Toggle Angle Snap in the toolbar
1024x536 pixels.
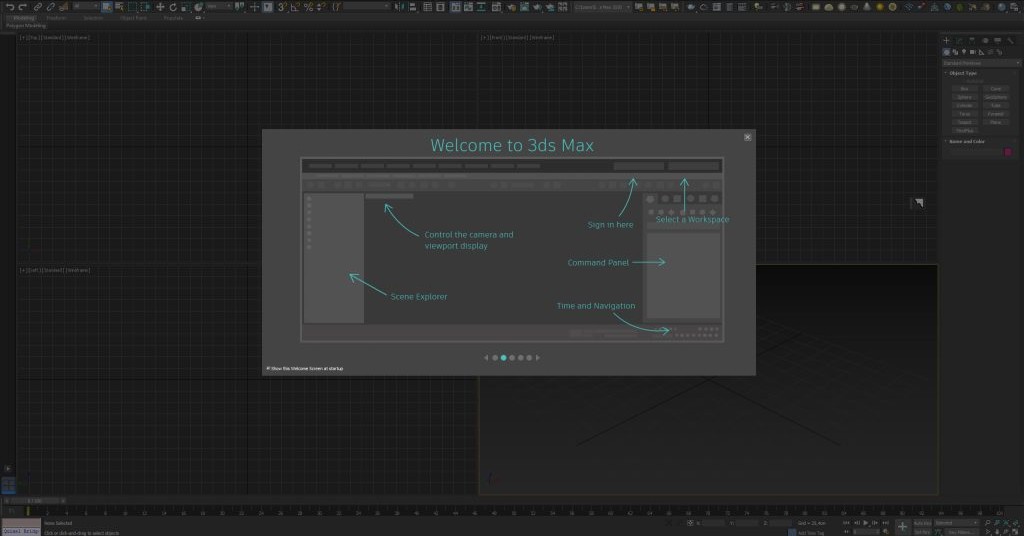click(x=295, y=7)
